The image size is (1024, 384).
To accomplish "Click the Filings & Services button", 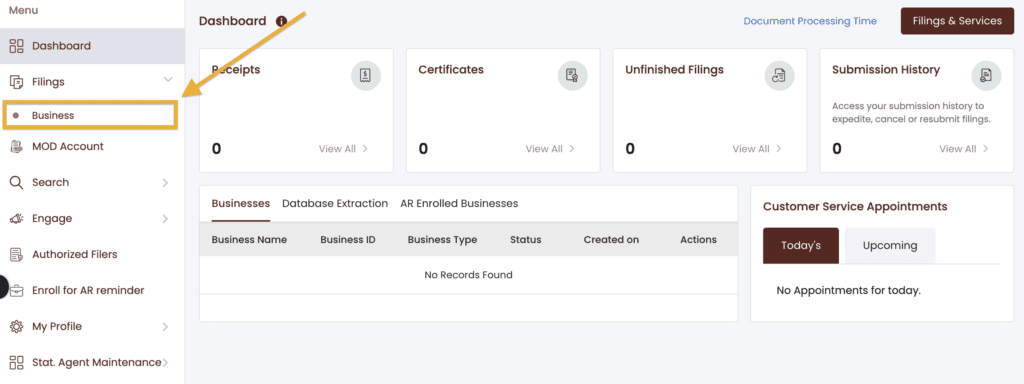I will point(957,21).
